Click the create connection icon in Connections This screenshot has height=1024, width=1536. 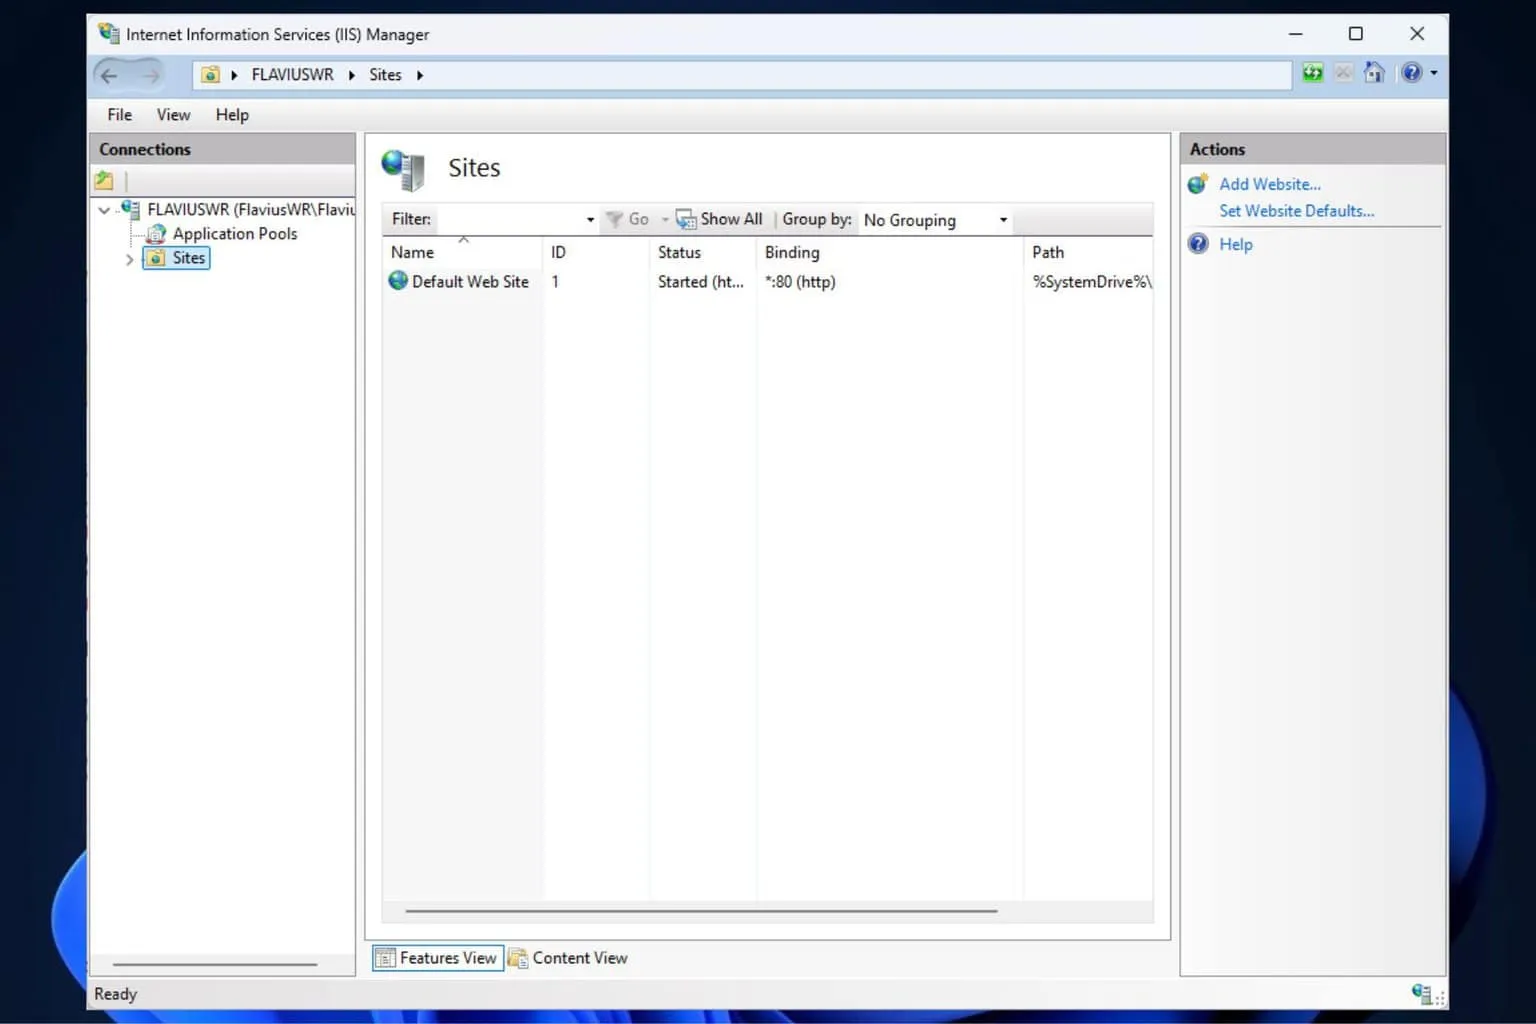pos(104,181)
